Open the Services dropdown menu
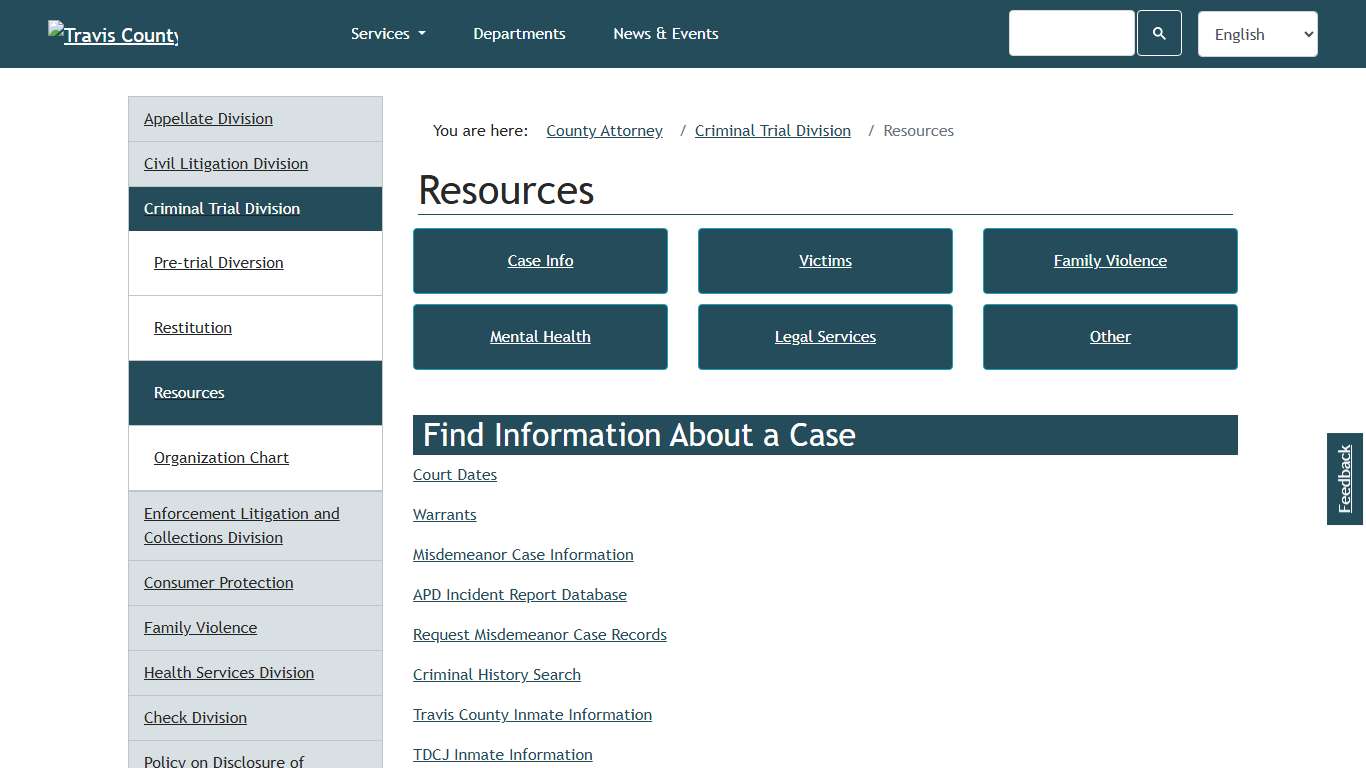This screenshot has width=1366, height=768. click(x=388, y=33)
